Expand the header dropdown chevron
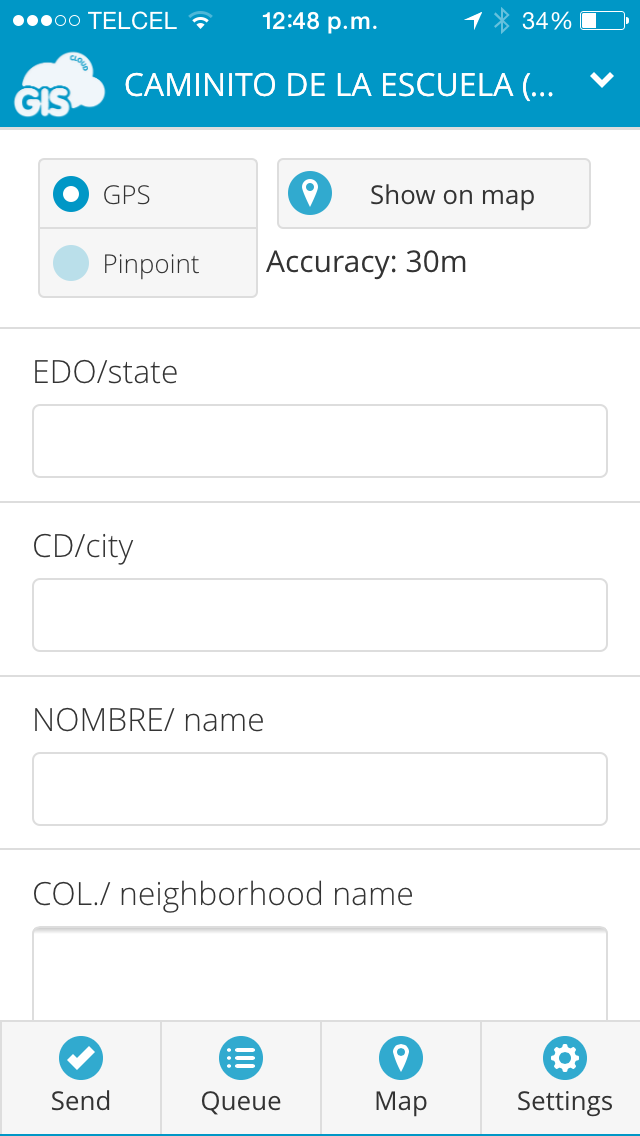Viewport: 640px width, 1136px height. (601, 81)
